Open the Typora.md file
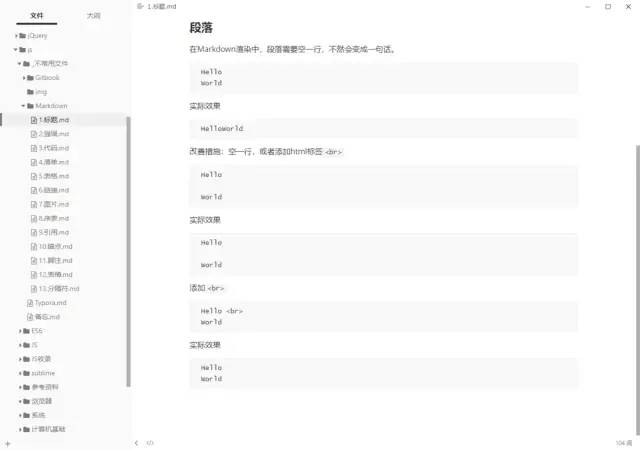The width and height of the screenshot is (640, 450). [x=51, y=303]
